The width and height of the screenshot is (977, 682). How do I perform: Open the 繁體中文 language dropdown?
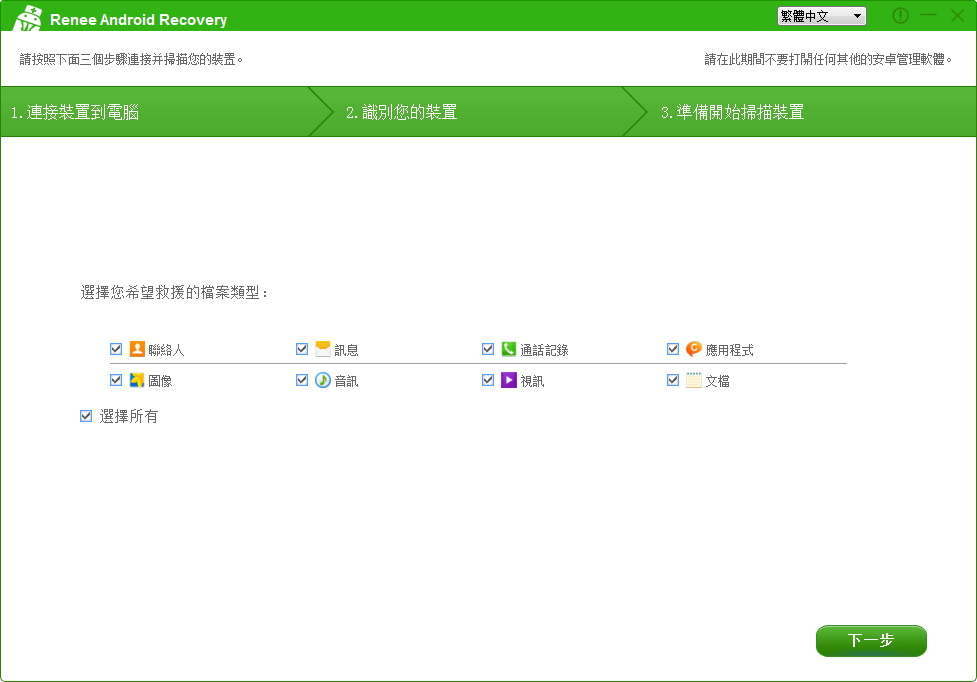pyautogui.click(x=821, y=16)
